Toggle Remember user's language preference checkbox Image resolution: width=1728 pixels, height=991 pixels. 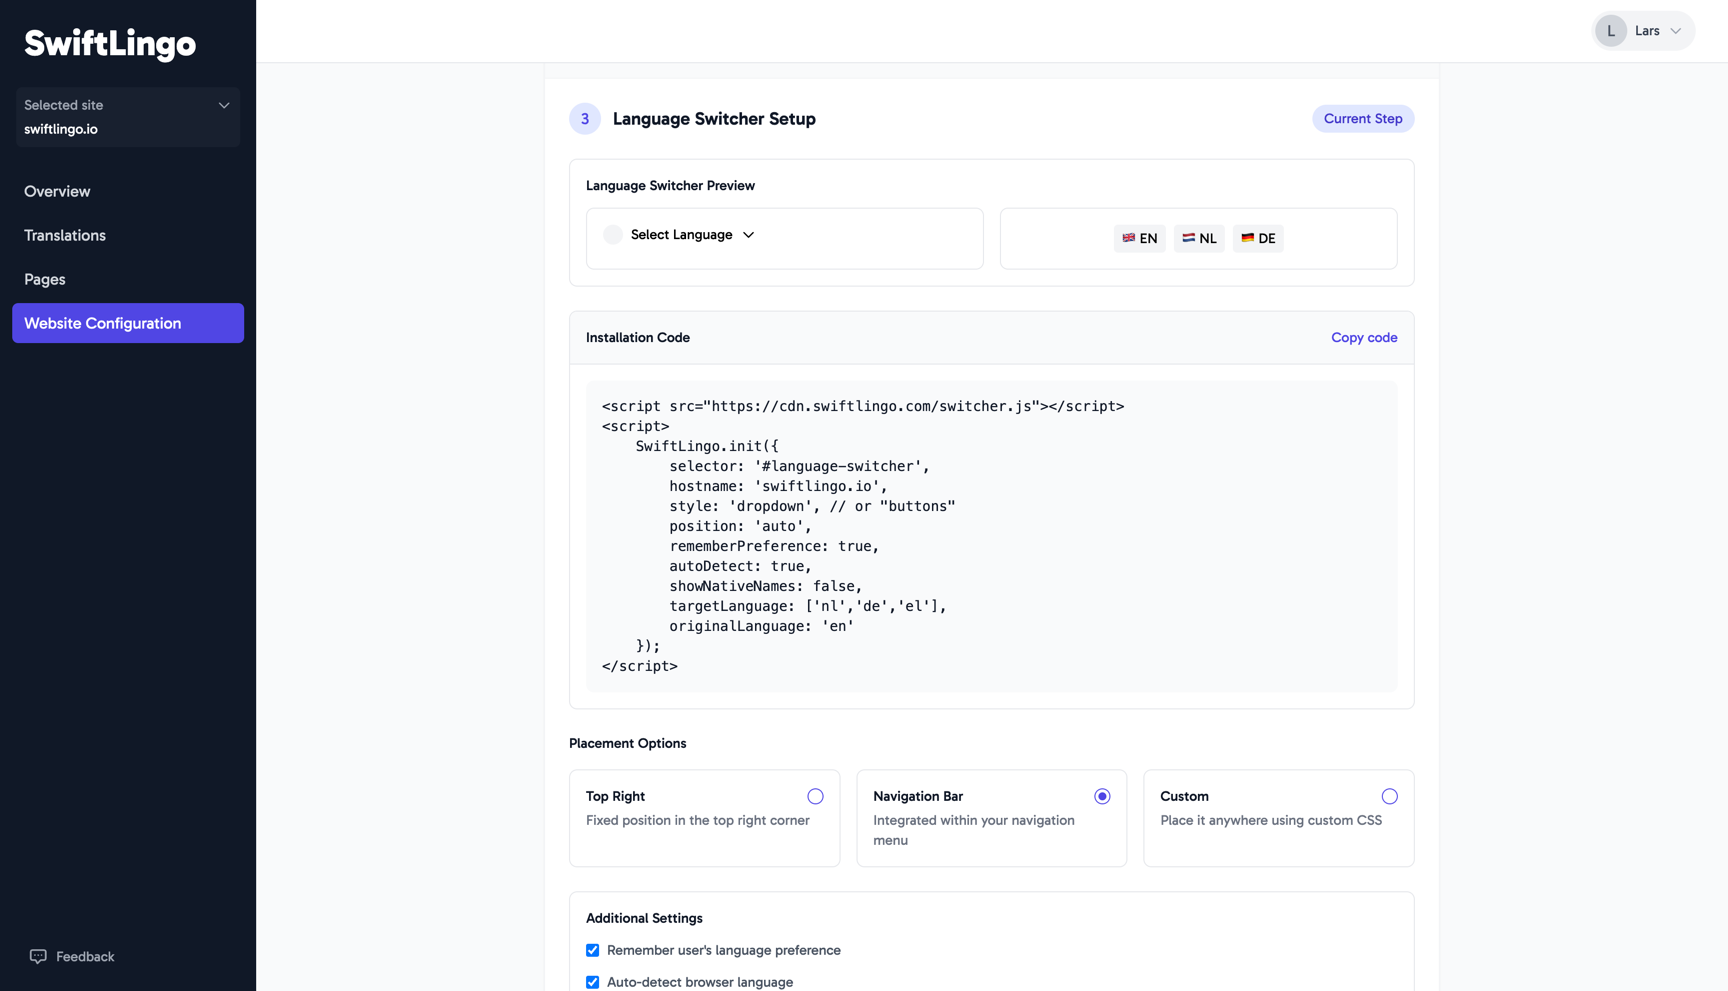593,951
